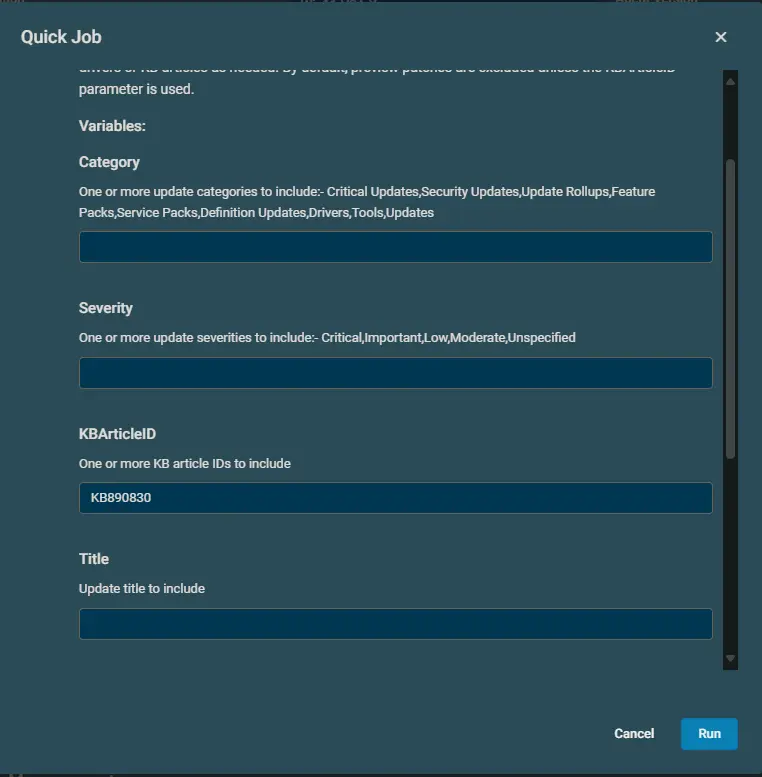Click the Category variable label
Screen dimensions: 762x777
[109, 162]
